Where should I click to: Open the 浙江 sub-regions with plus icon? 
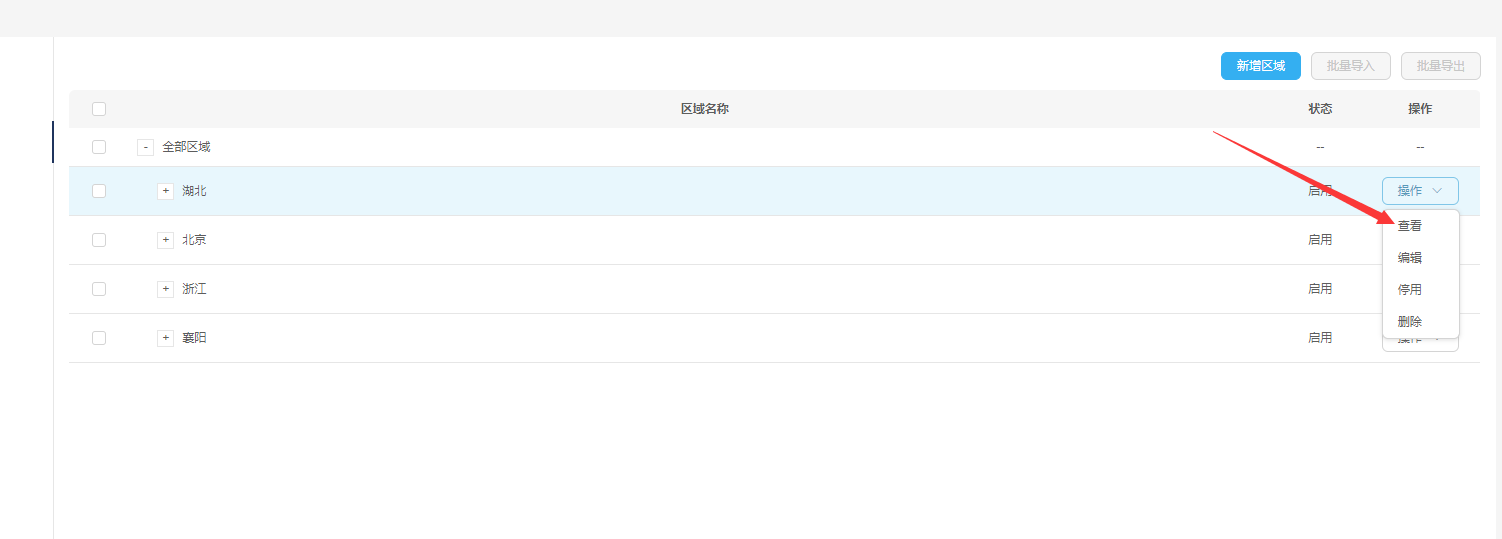[x=166, y=289]
